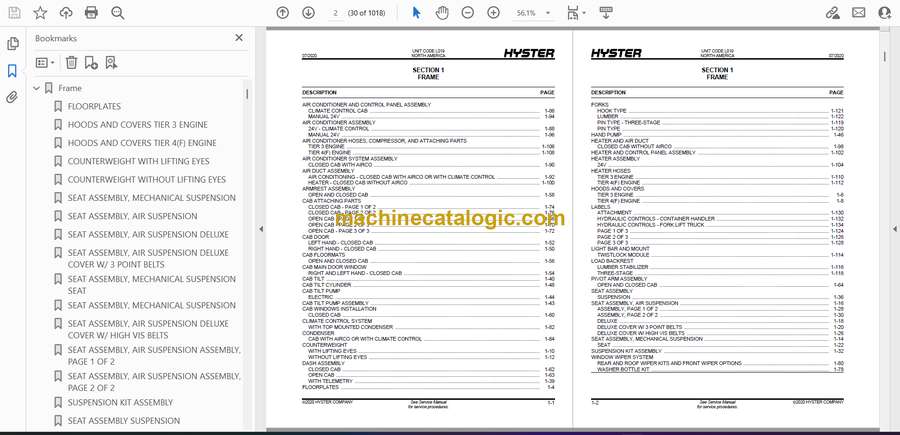Select the Frame bookmark

(x=70, y=88)
